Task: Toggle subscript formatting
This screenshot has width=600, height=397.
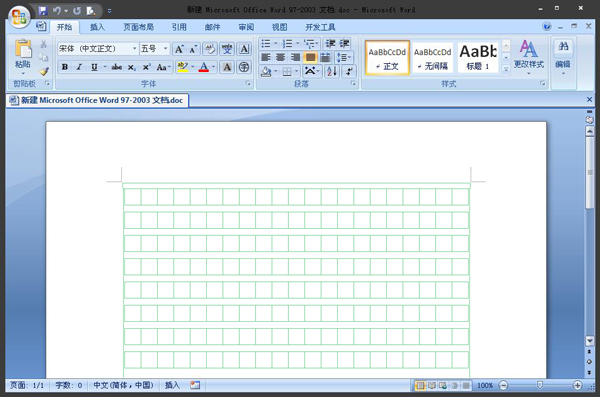Action: (x=132, y=67)
